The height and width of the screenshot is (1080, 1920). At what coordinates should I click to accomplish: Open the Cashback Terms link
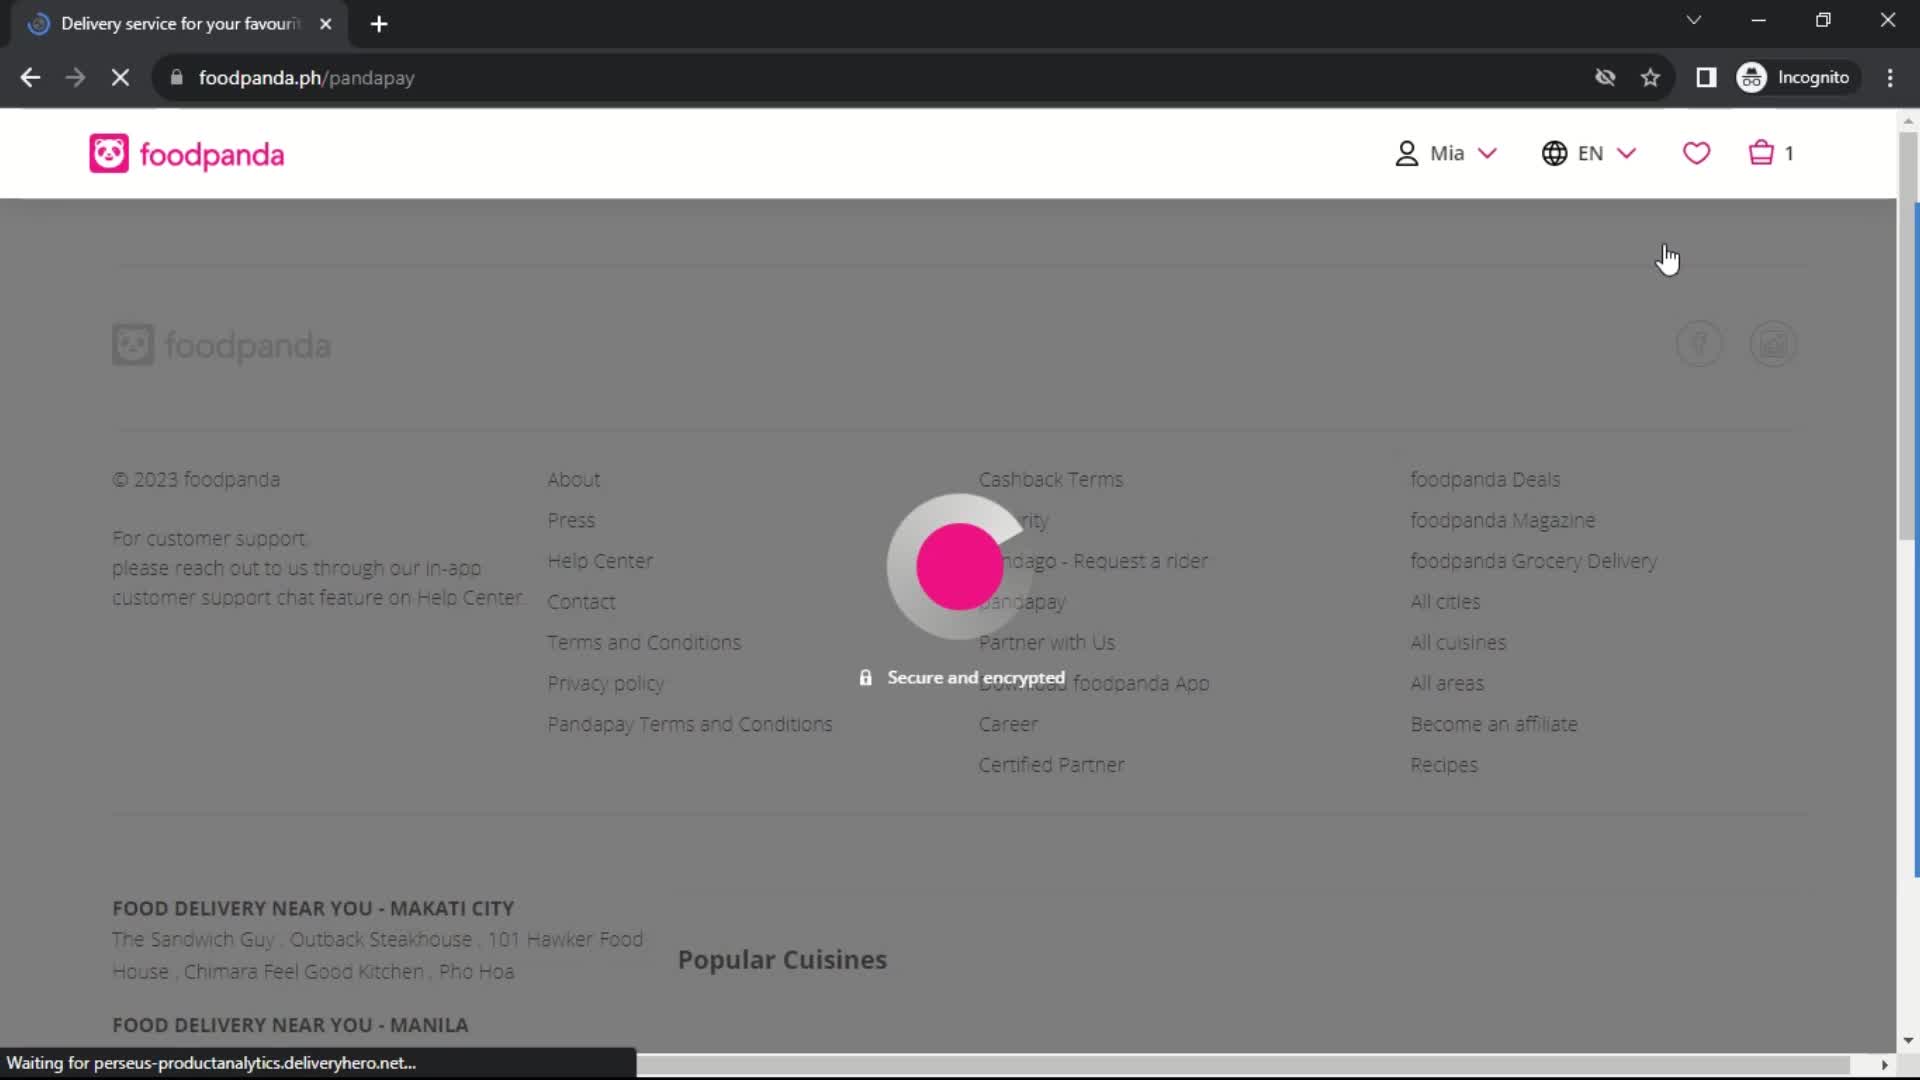tap(1051, 479)
